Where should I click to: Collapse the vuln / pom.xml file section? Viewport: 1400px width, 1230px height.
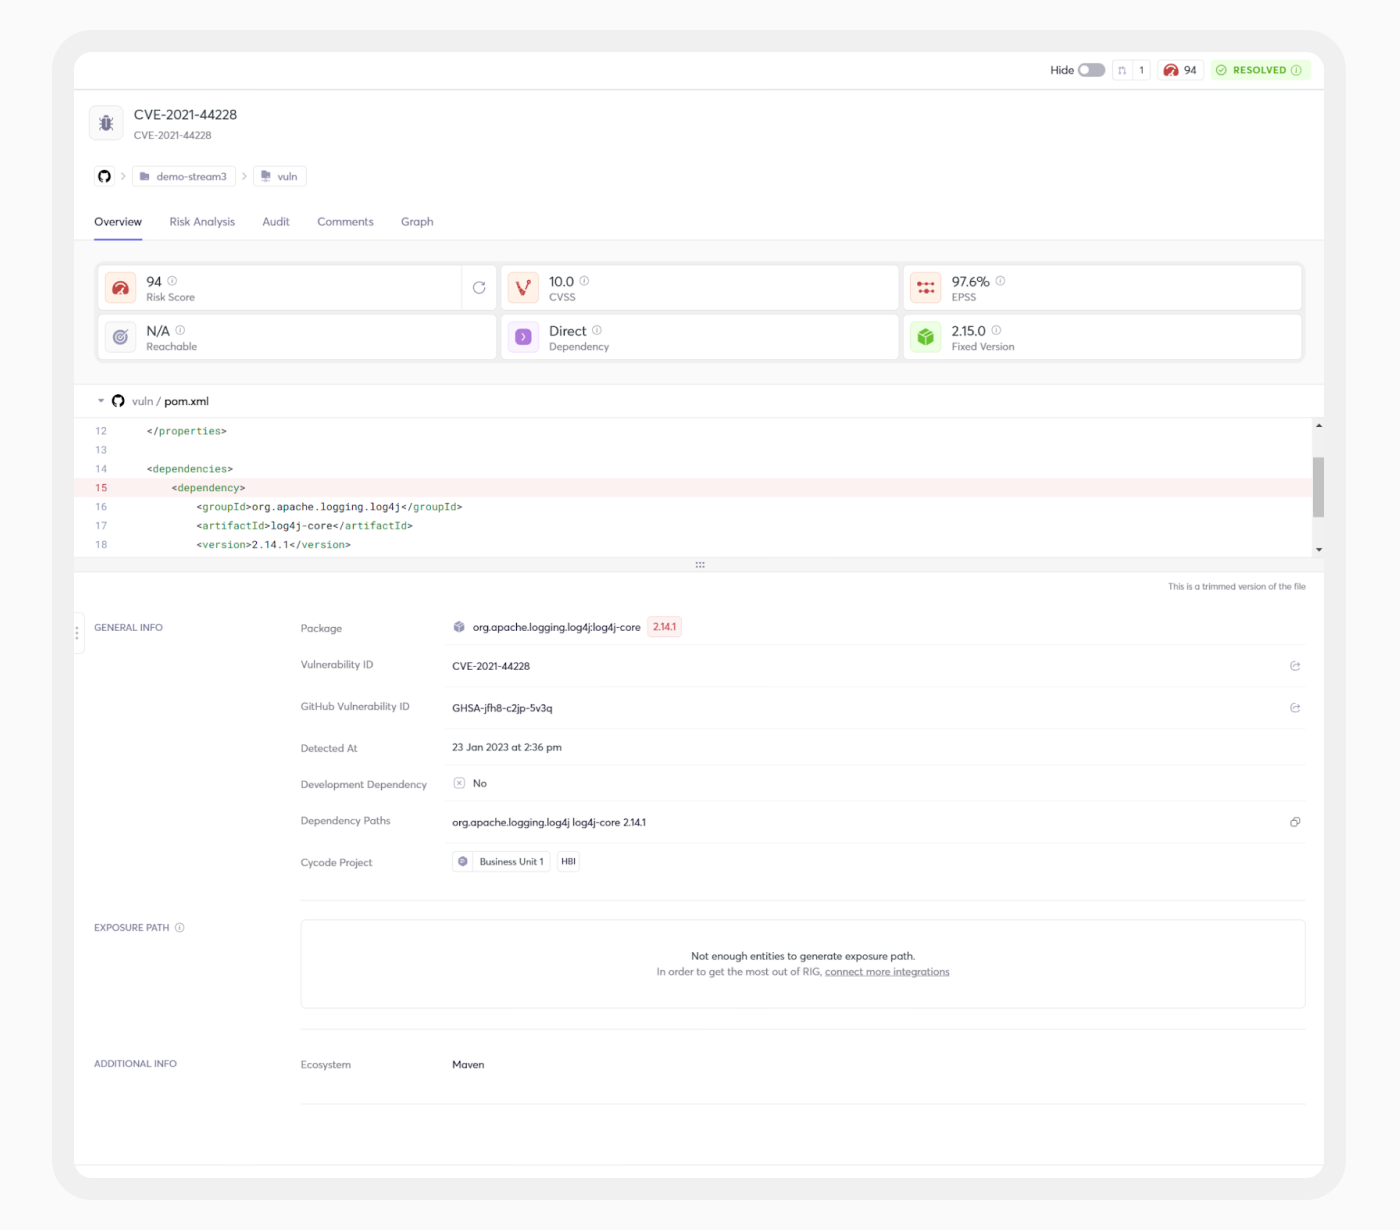(x=100, y=400)
